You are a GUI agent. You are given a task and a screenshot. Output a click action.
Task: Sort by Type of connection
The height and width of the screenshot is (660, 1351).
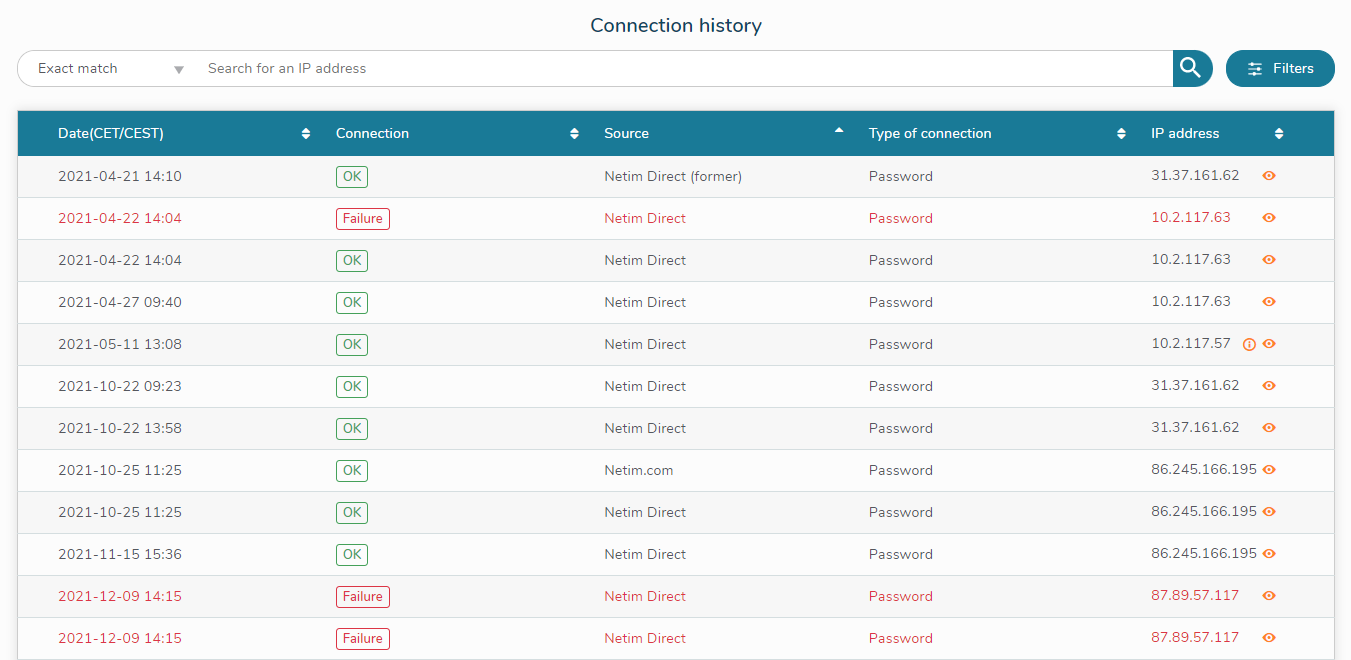[1119, 132]
